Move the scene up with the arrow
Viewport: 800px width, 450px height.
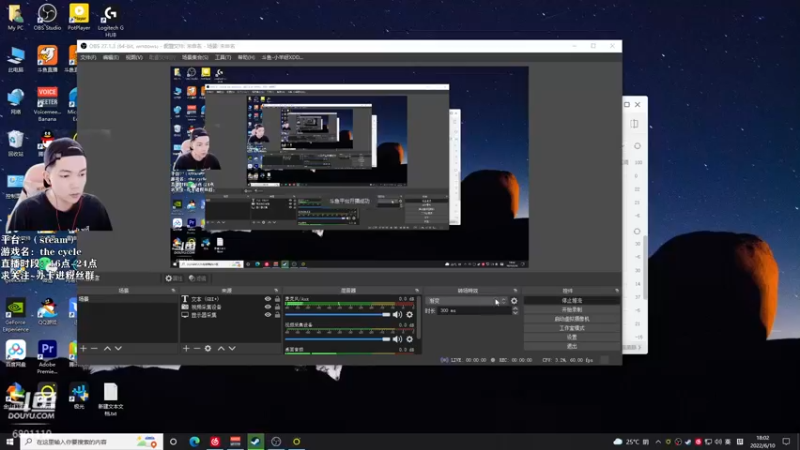pos(107,348)
